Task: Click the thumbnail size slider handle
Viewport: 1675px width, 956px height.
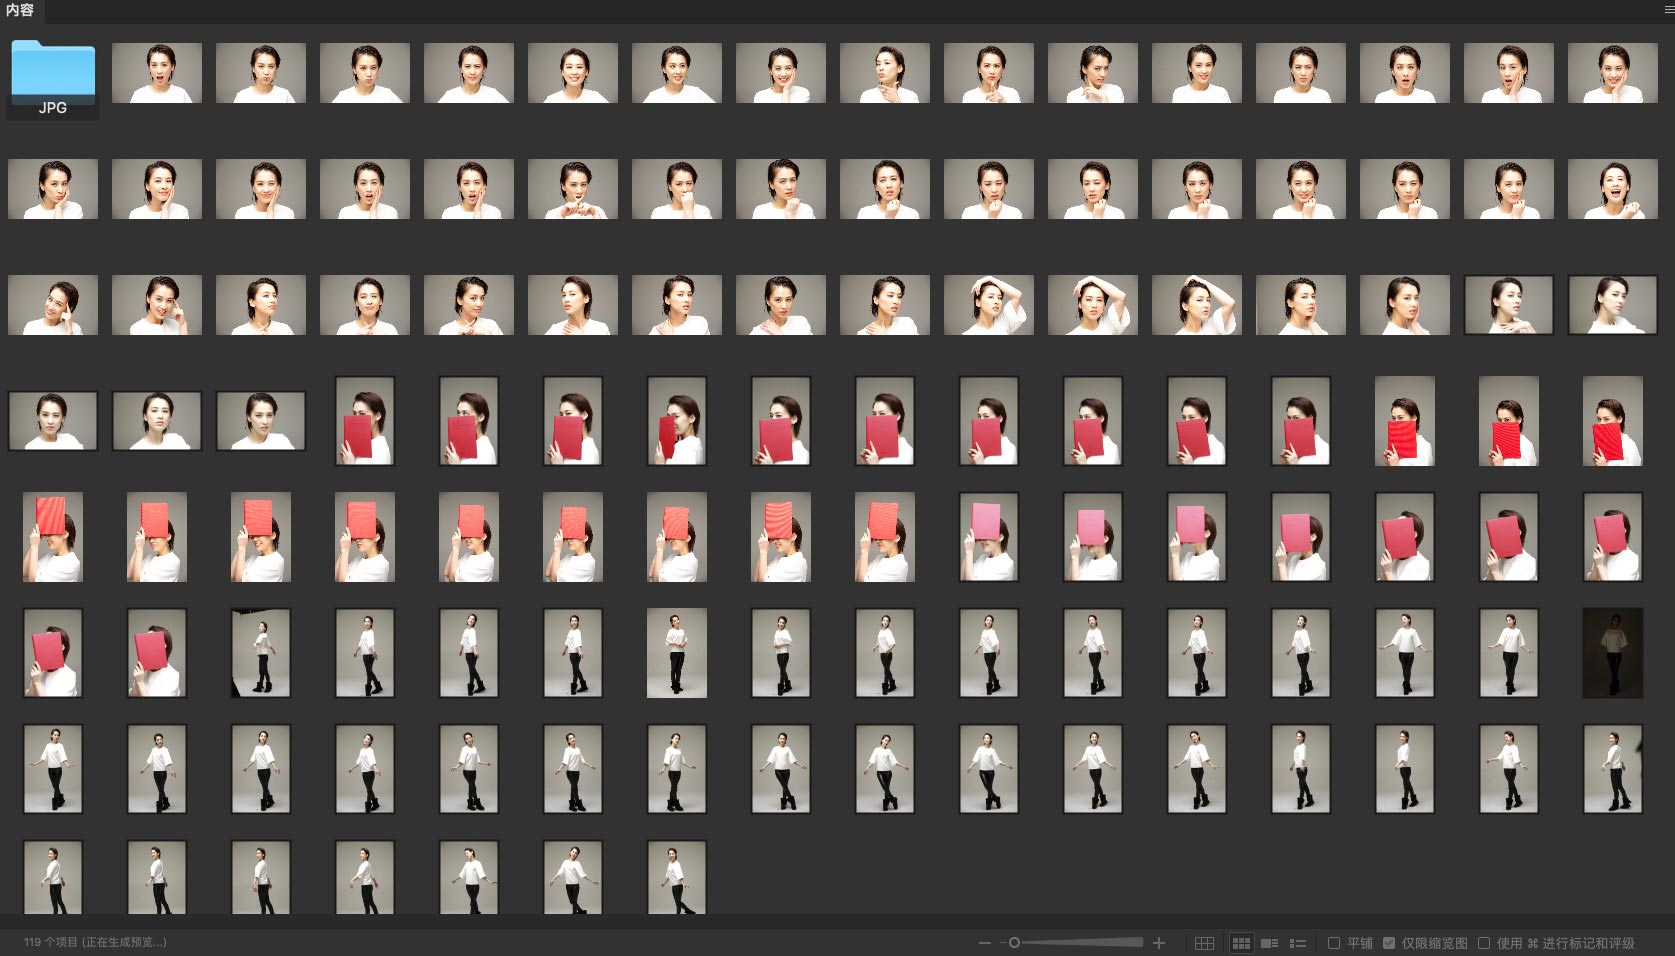Action: [x=1014, y=943]
